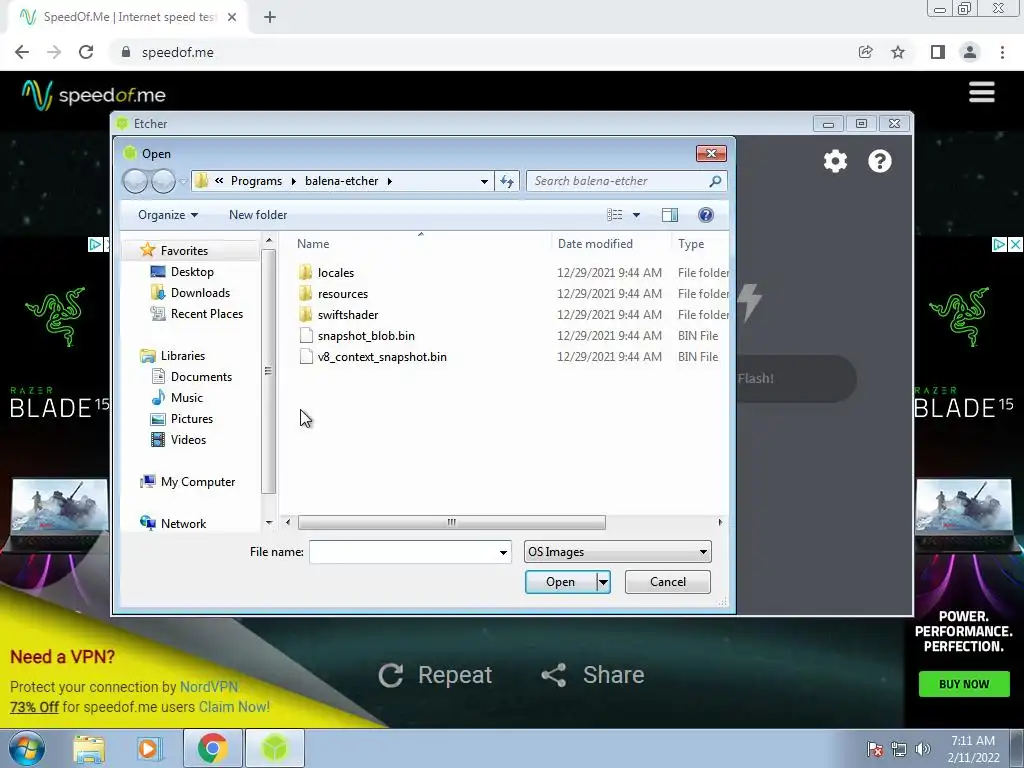The image size is (1024, 768).
Task: Click Repeat on the speed test page
Action: coord(436,675)
